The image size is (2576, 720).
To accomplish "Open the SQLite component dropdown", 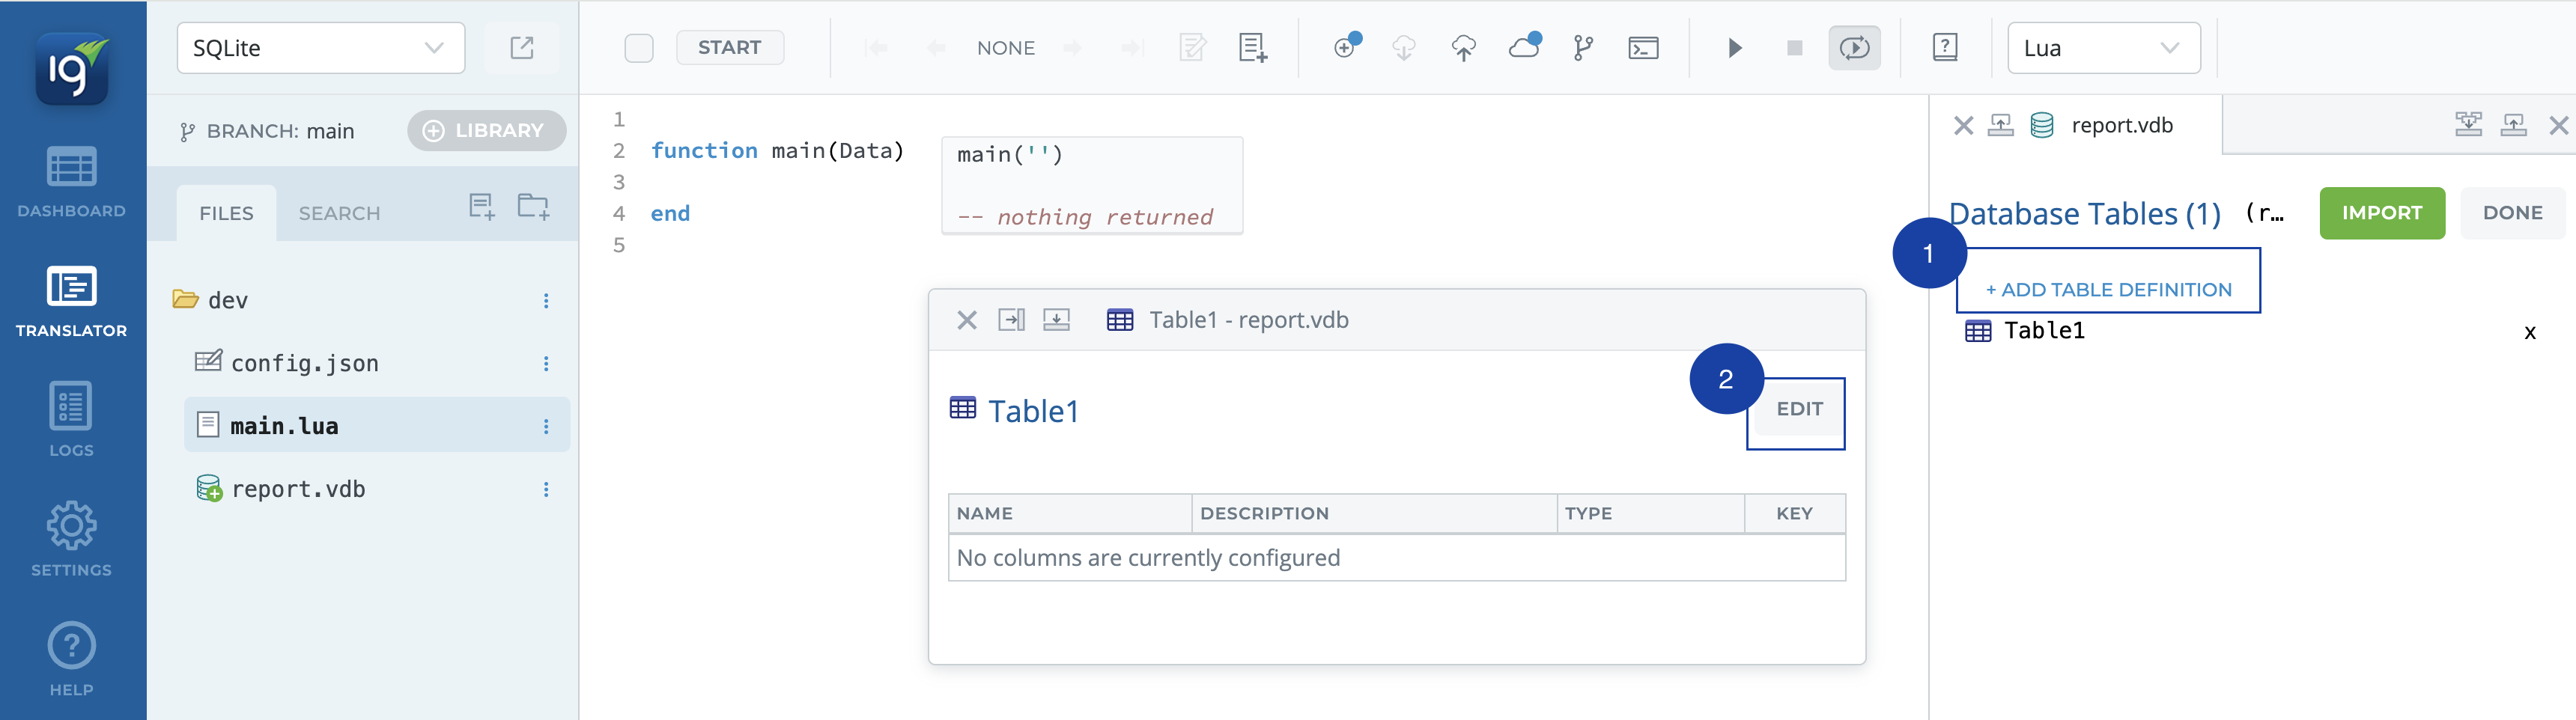I will pyautogui.click(x=321, y=48).
